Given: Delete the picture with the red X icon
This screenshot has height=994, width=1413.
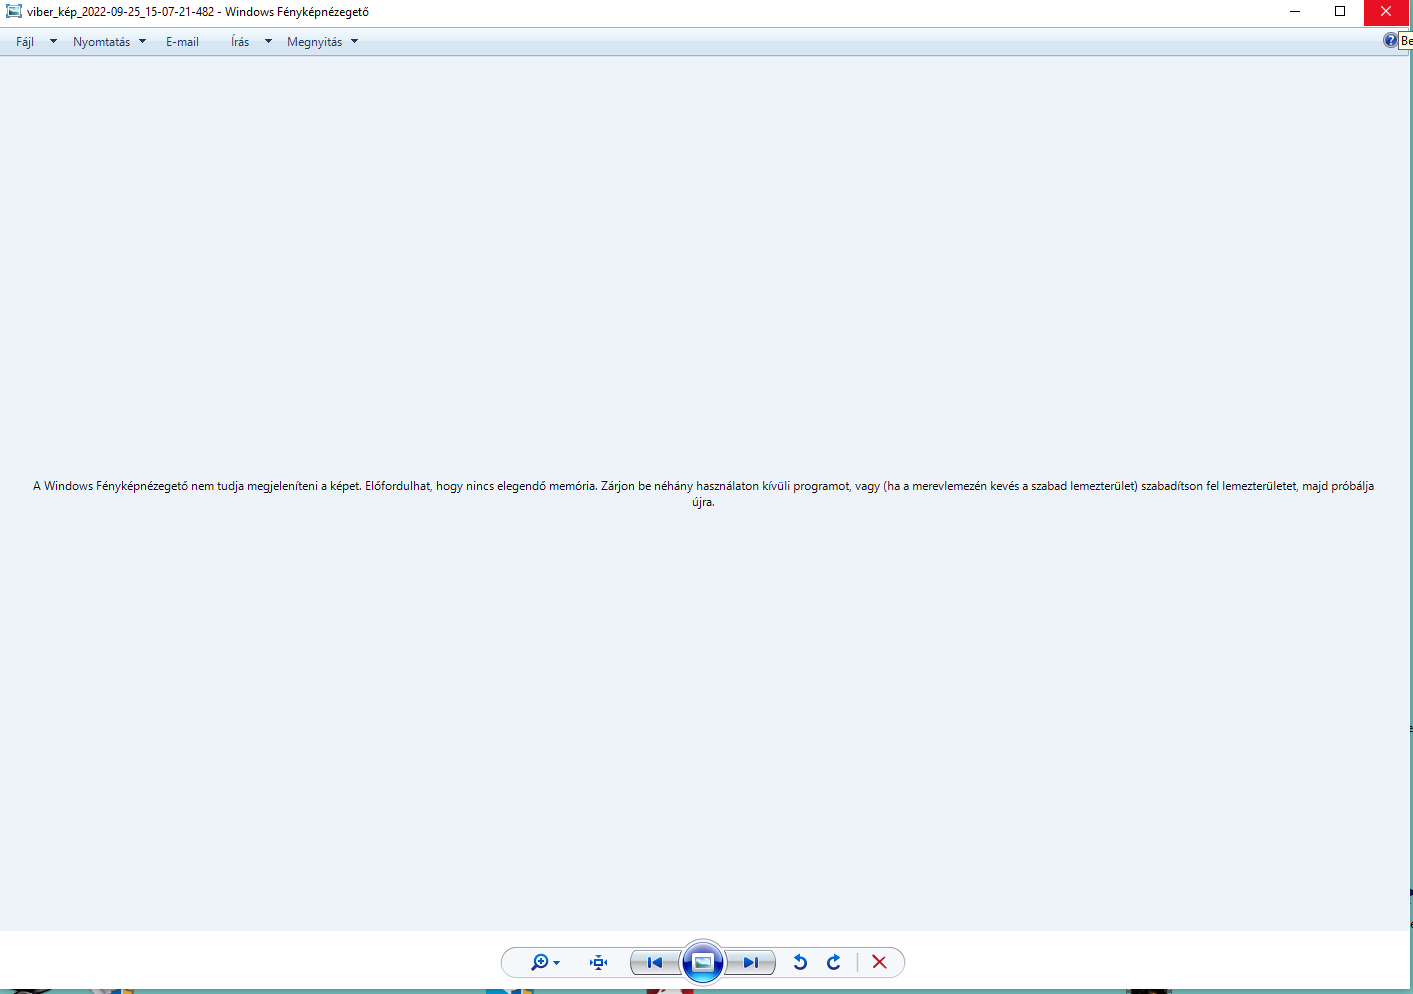Looking at the screenshot, I should (879, 962).
